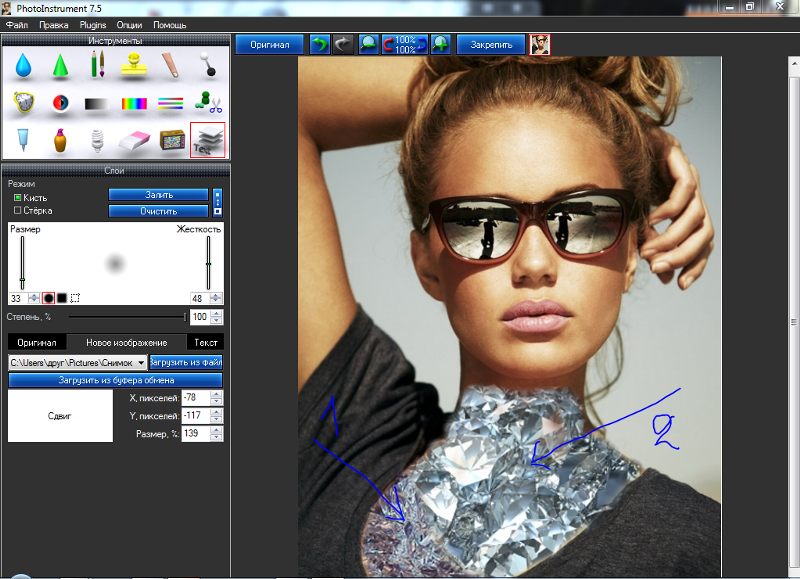Click the green undo arrow
The height and width of the screenshot is (579, 800).
point(320,44)
